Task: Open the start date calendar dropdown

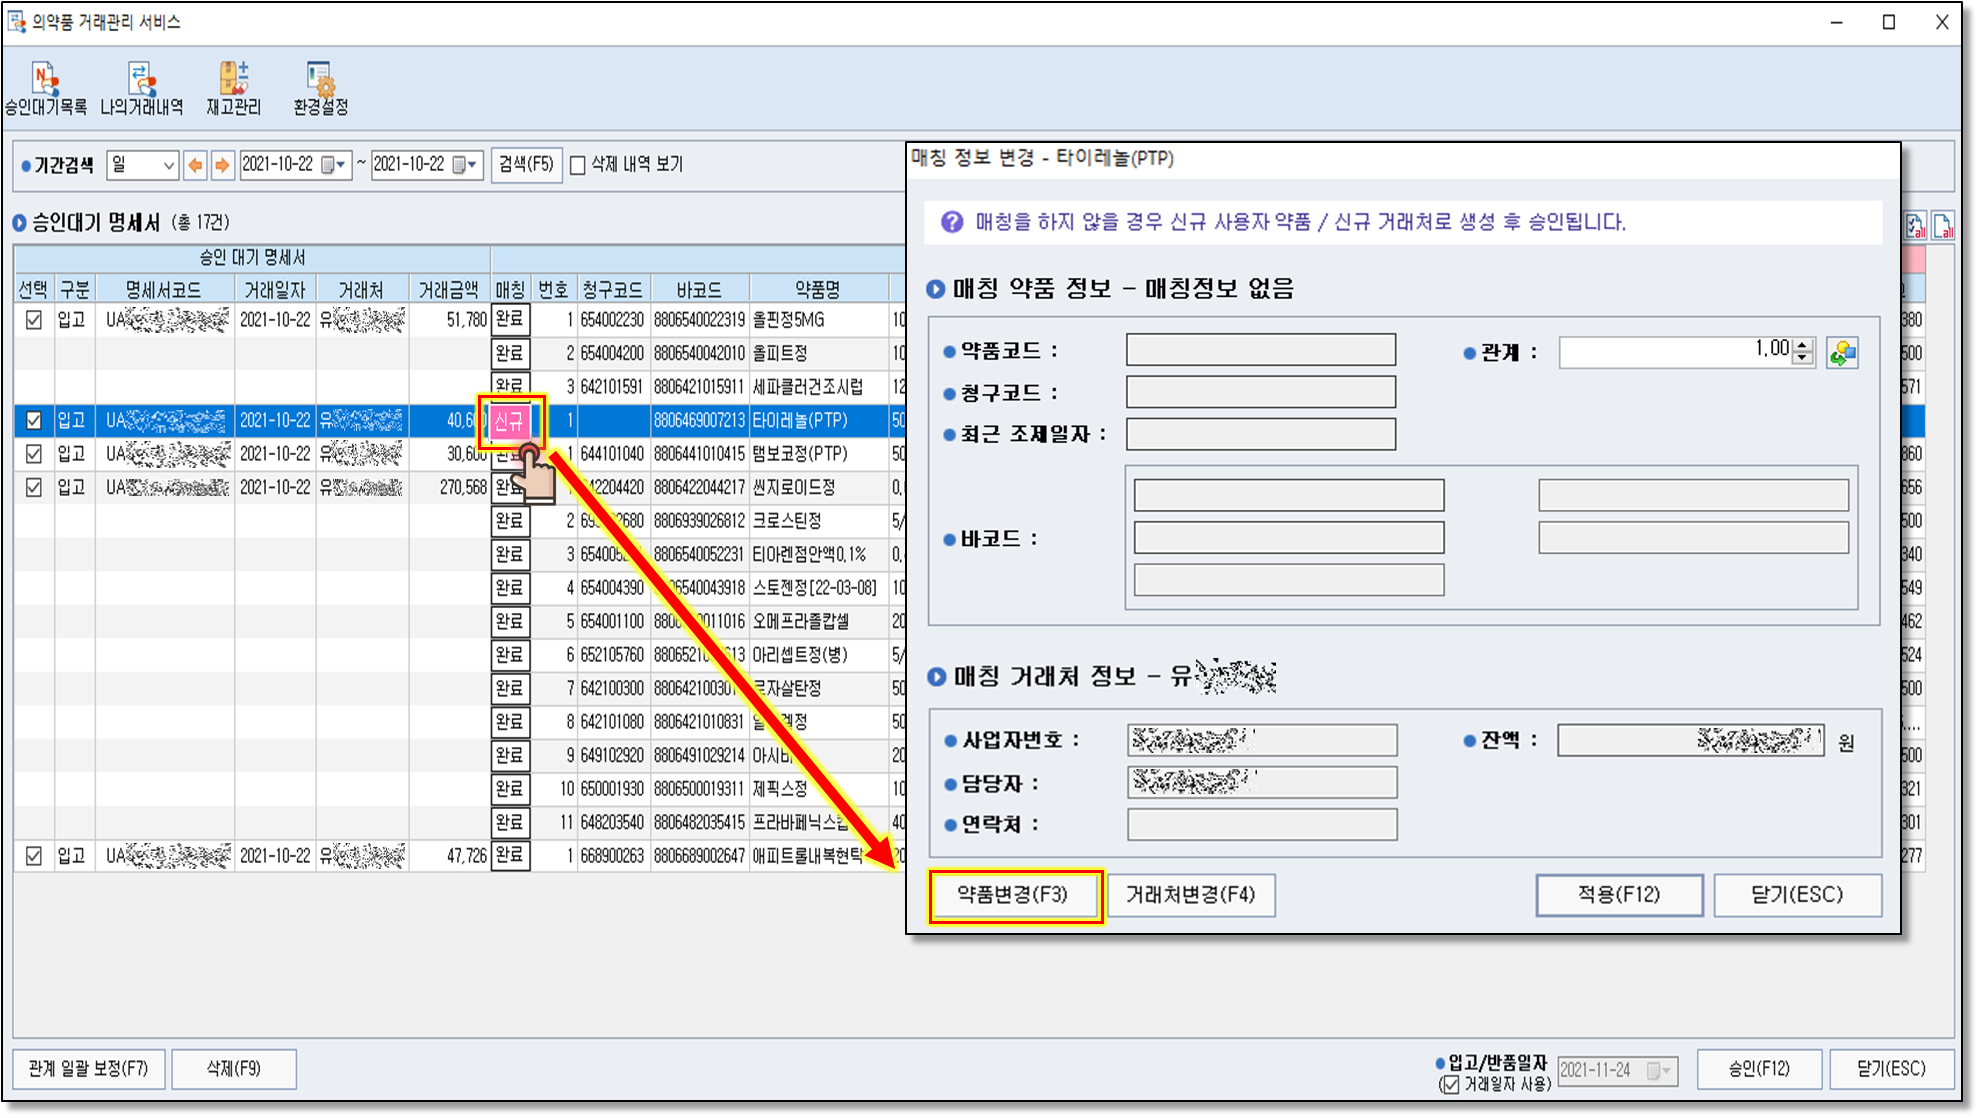Action: click(x=333, y=165)
